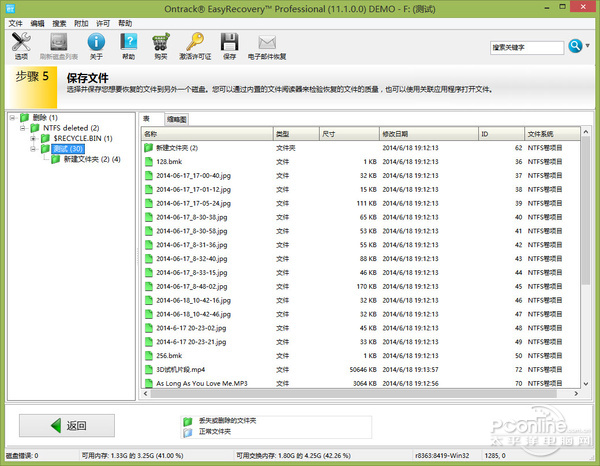The height and width of the screenshot is (466, 600).
Task: Sort by the 尺寸 column header
Action: pos(349,134)
